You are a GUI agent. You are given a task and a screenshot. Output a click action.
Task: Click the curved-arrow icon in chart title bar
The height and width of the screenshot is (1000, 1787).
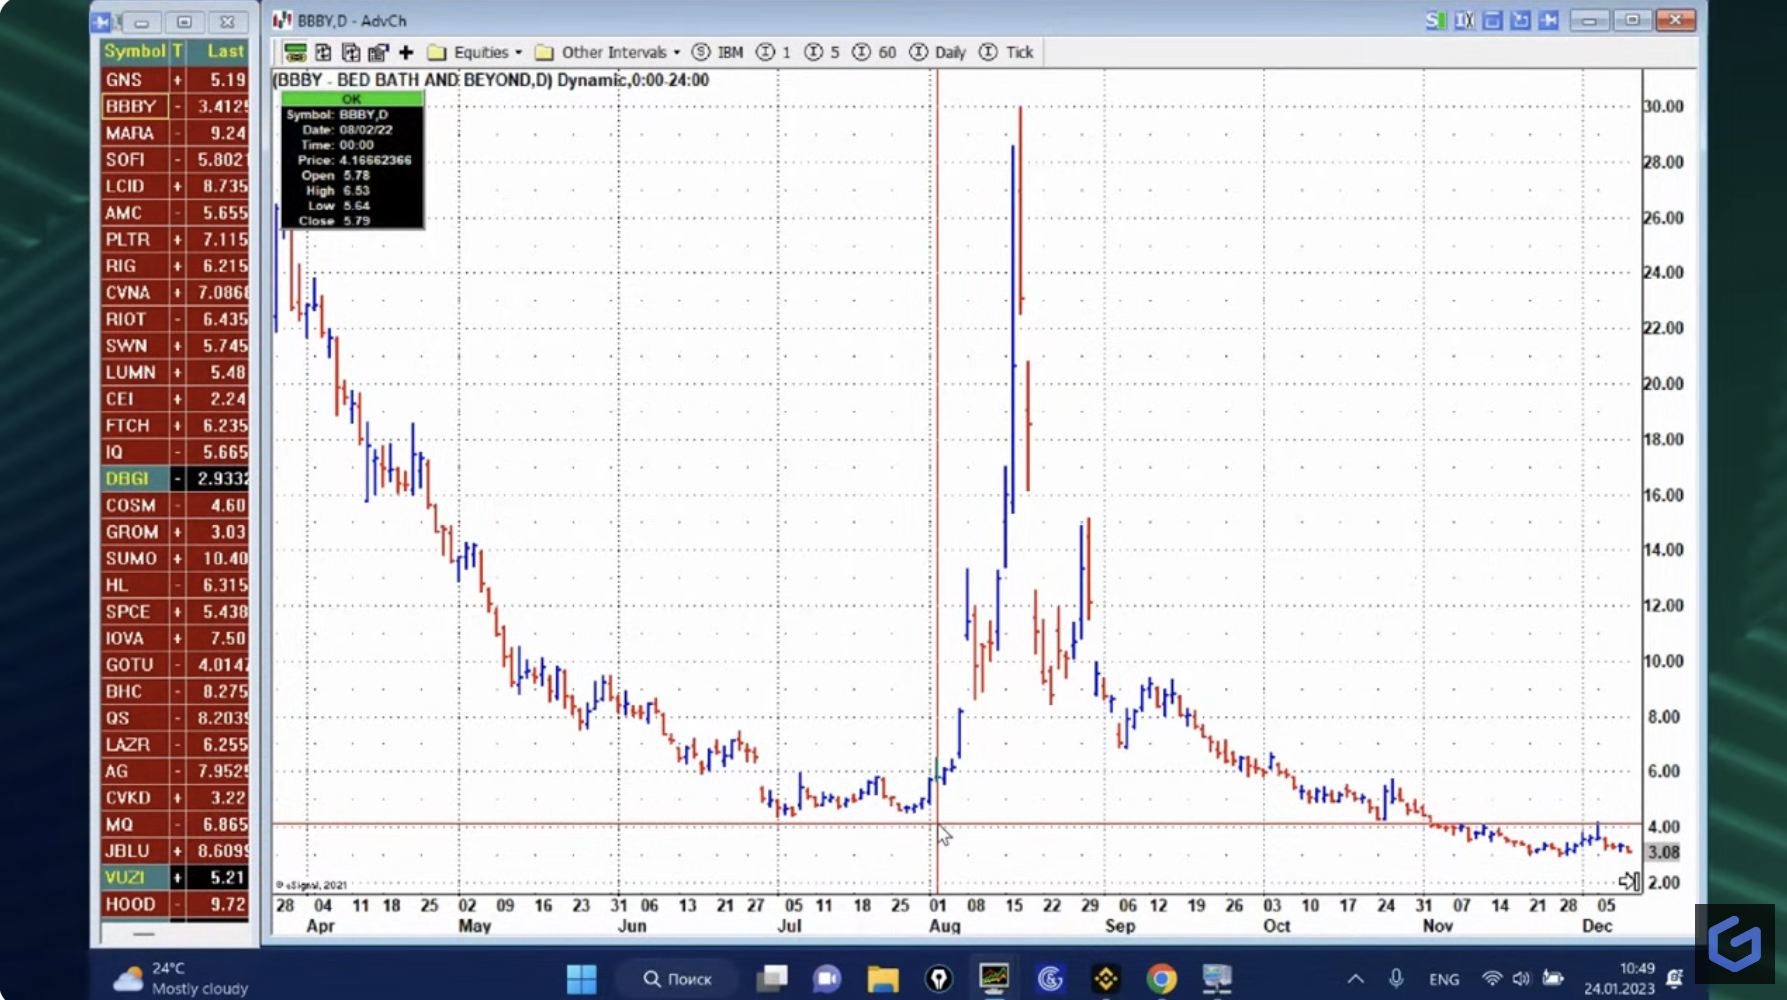pos(1521,20)
